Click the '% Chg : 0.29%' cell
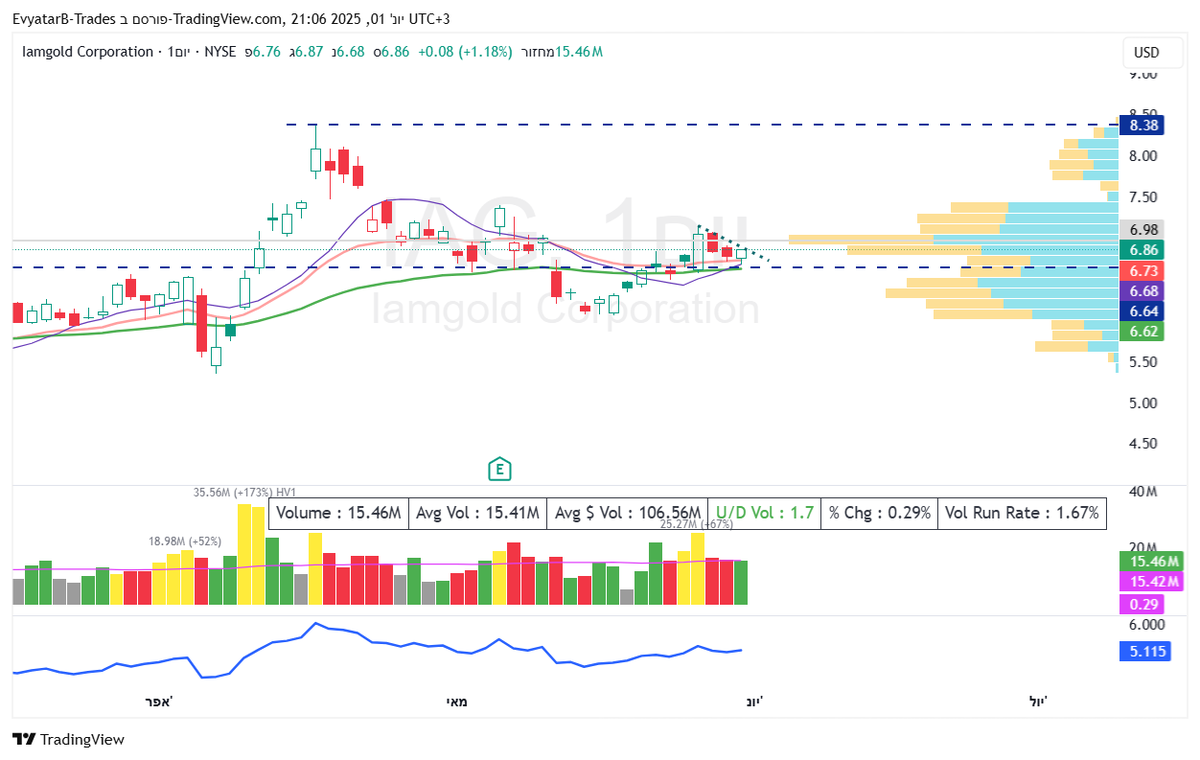 (x=879, y=513)
